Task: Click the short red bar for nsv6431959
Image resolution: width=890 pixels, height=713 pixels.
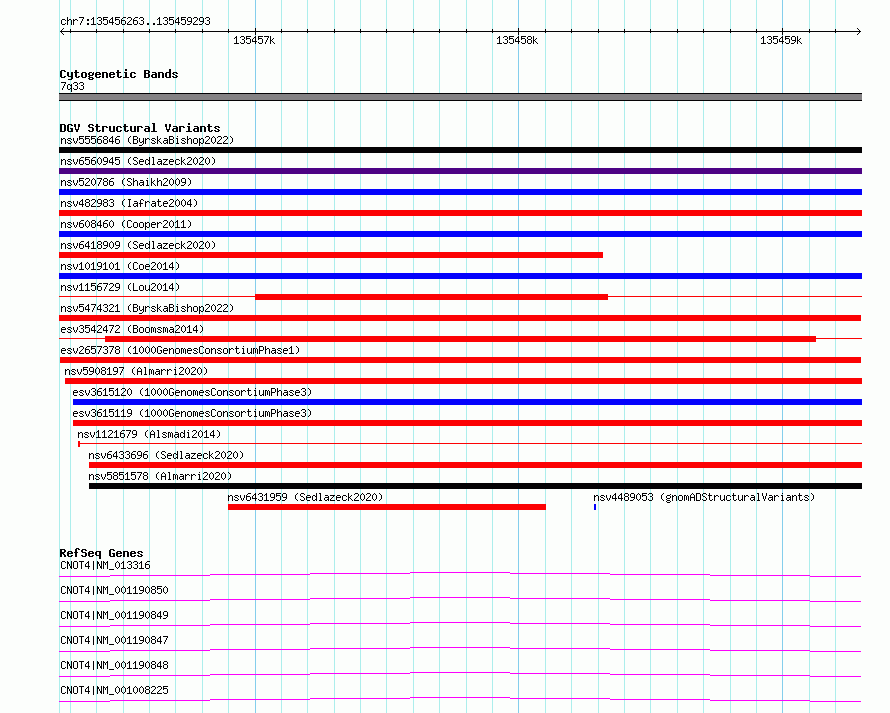Action: (387, 507)
